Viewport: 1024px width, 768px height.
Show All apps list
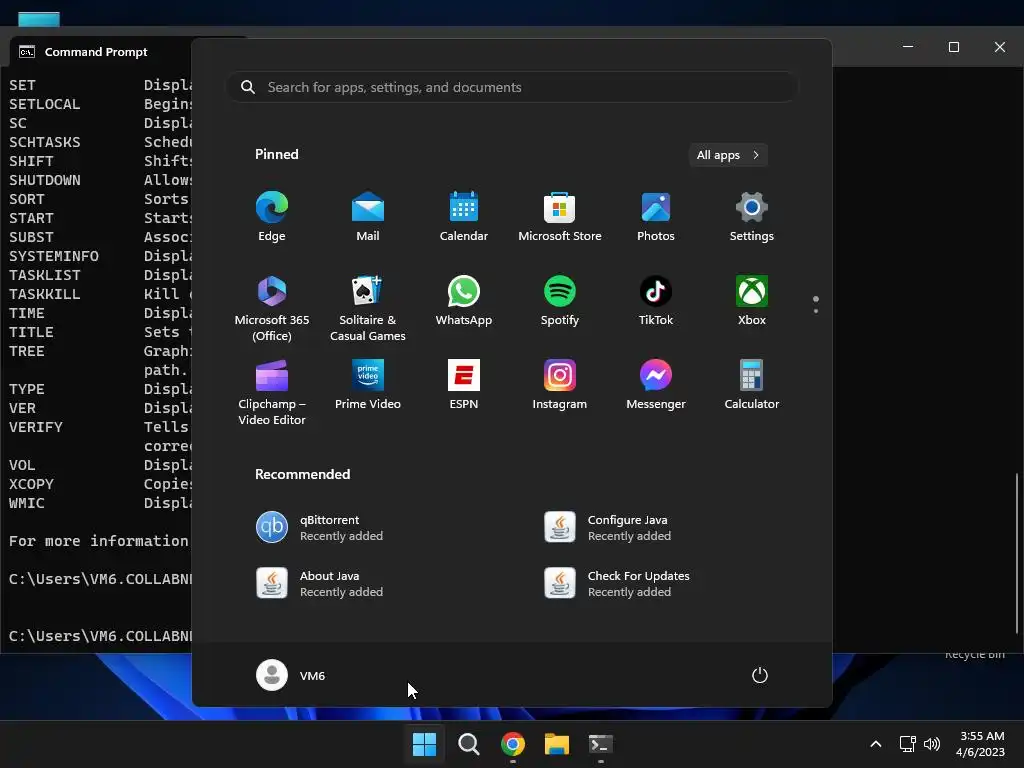coord(728,155)
